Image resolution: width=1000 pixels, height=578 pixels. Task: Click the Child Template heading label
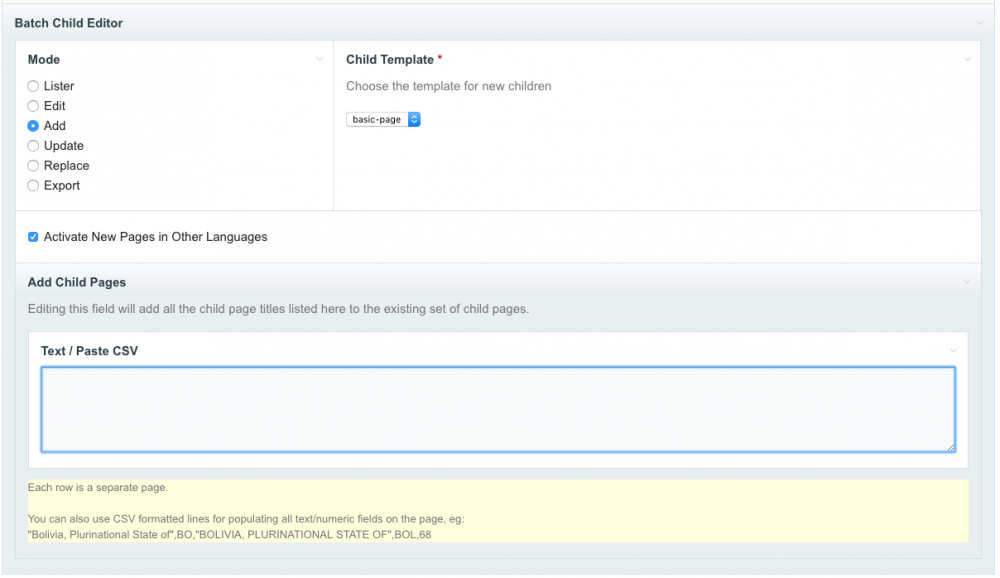pos(390,60)
